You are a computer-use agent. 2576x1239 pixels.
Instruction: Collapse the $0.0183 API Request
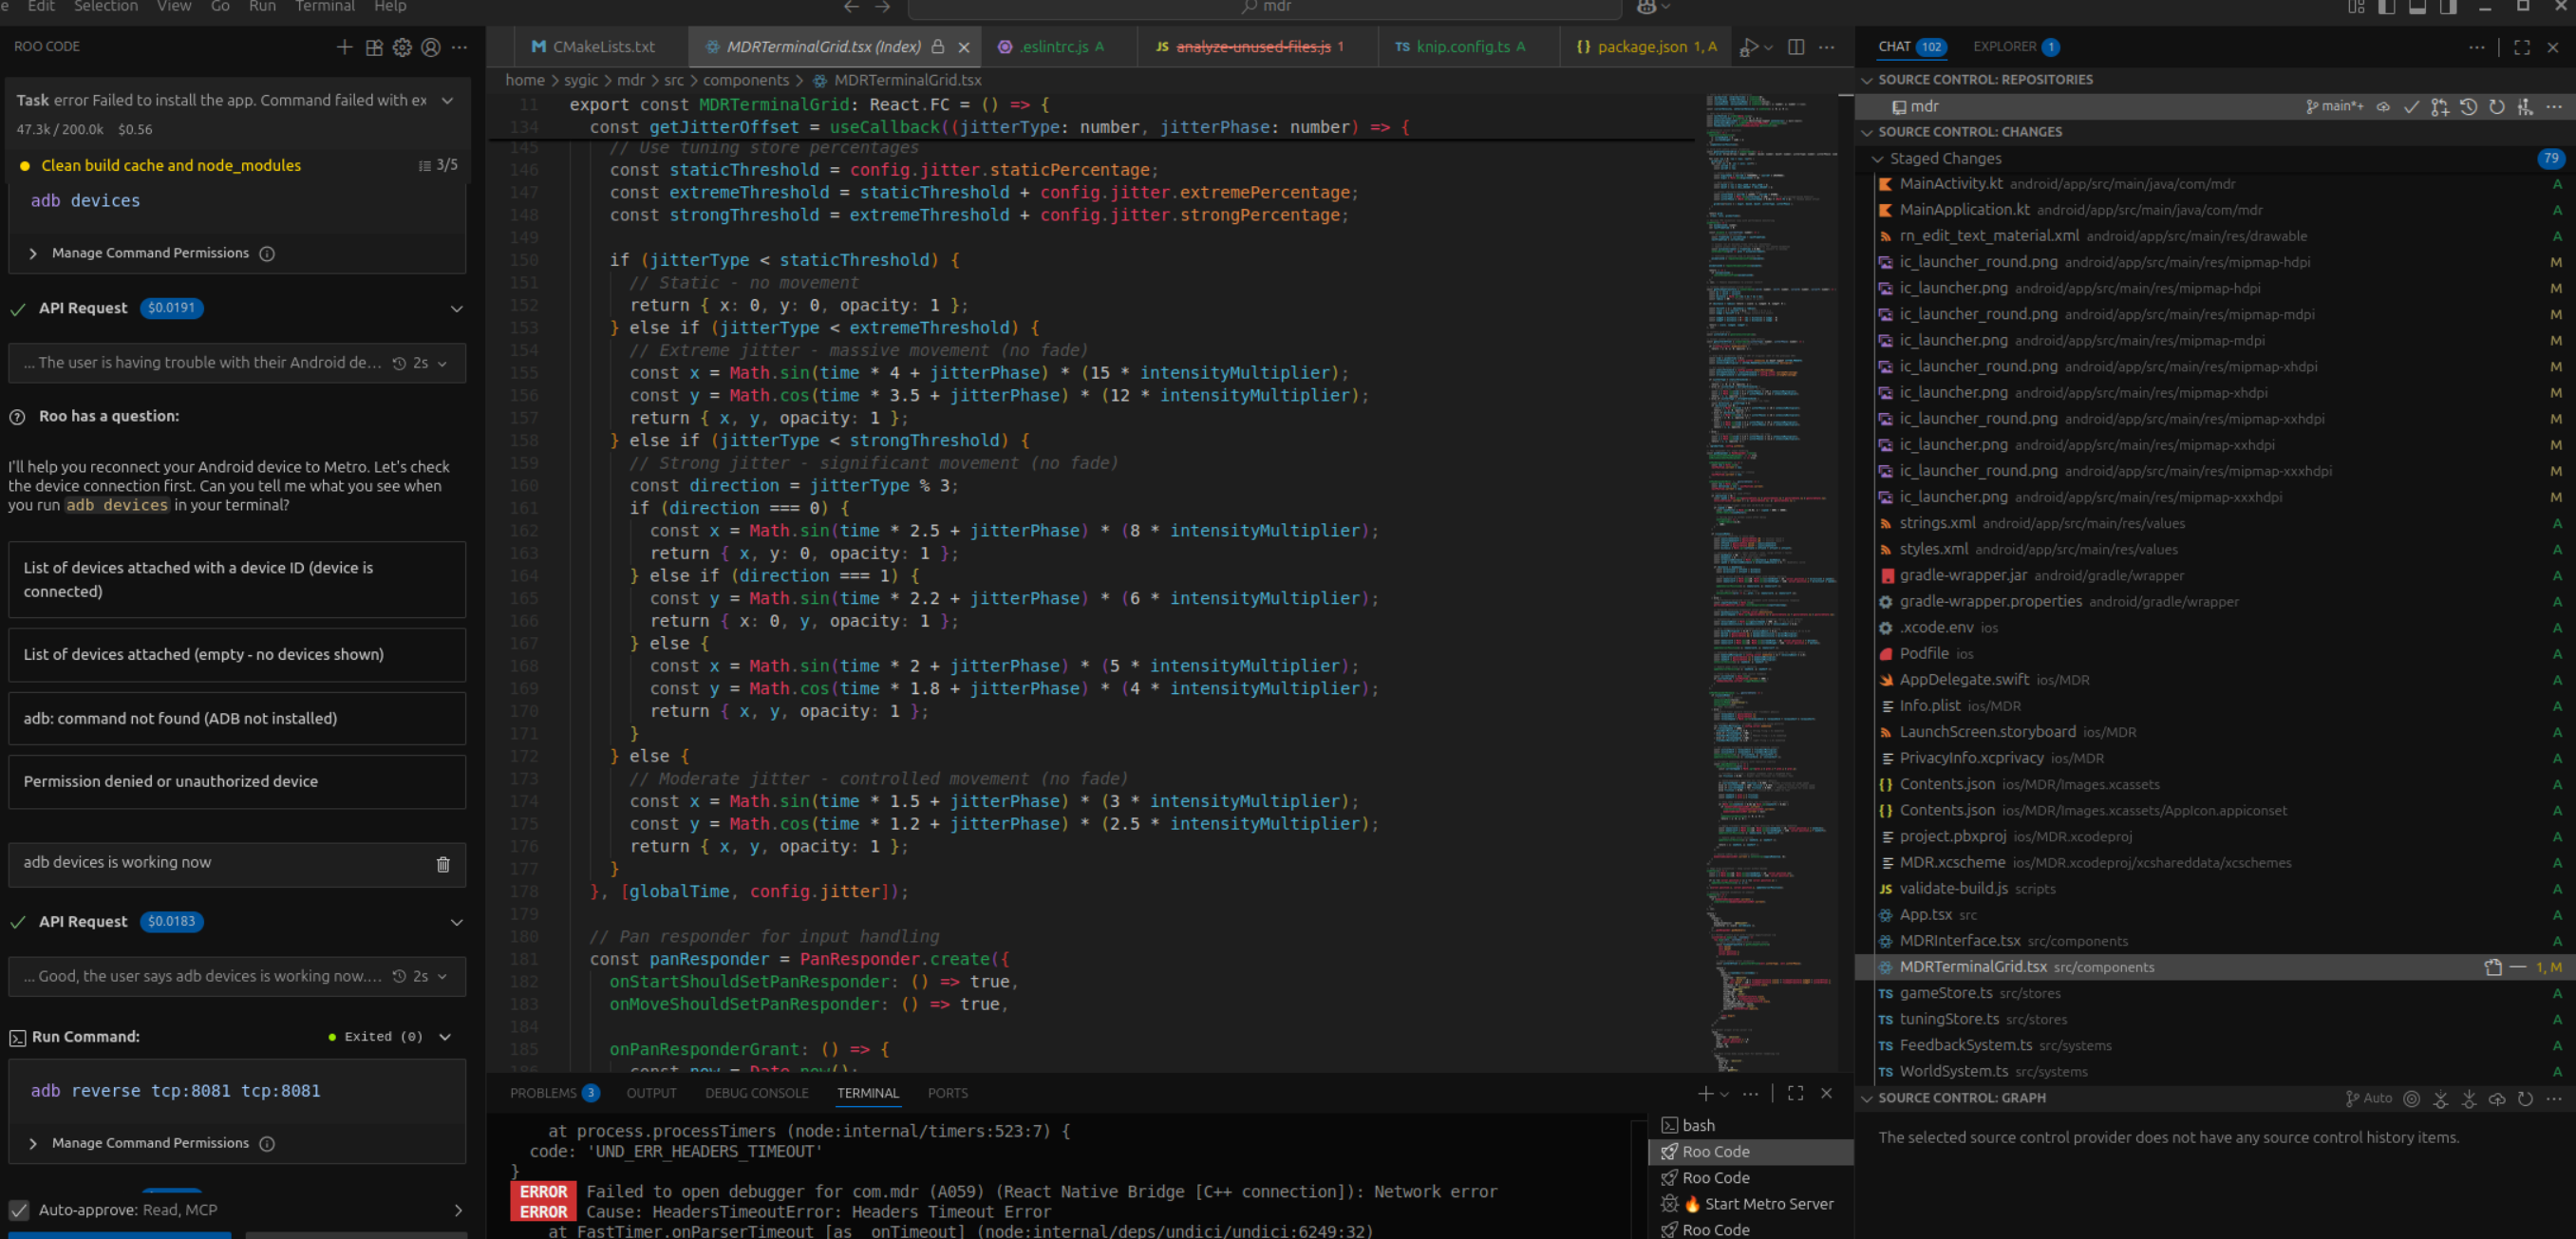click(x=457, y=922)
